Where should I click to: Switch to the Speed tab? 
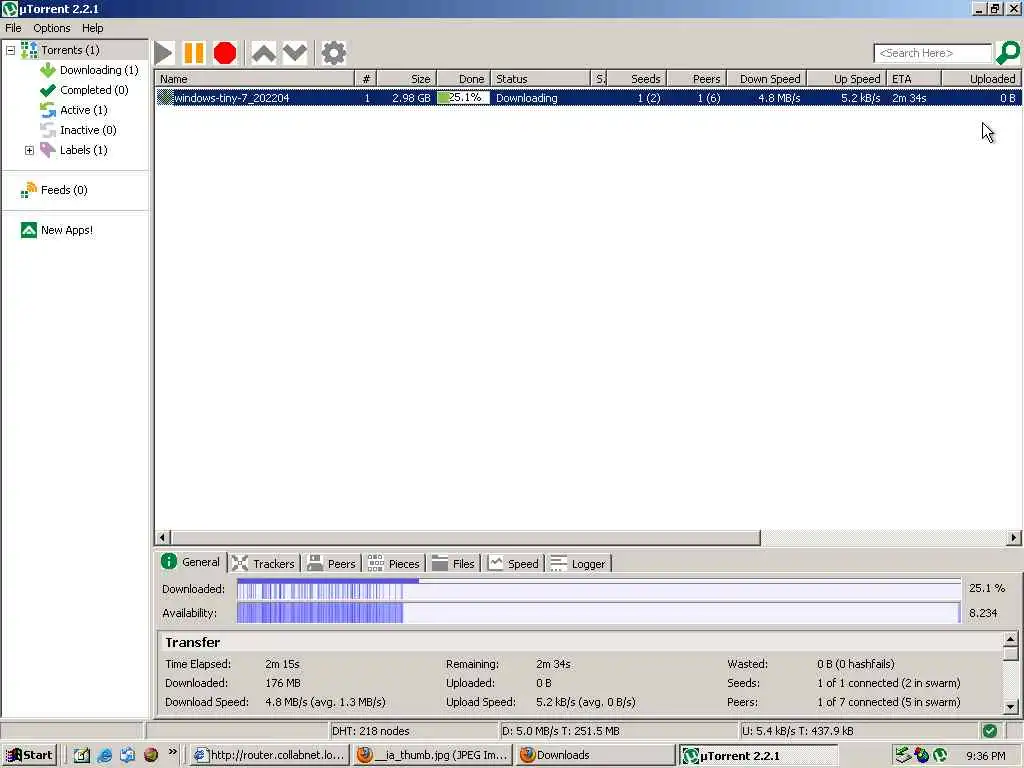(514, 564)
